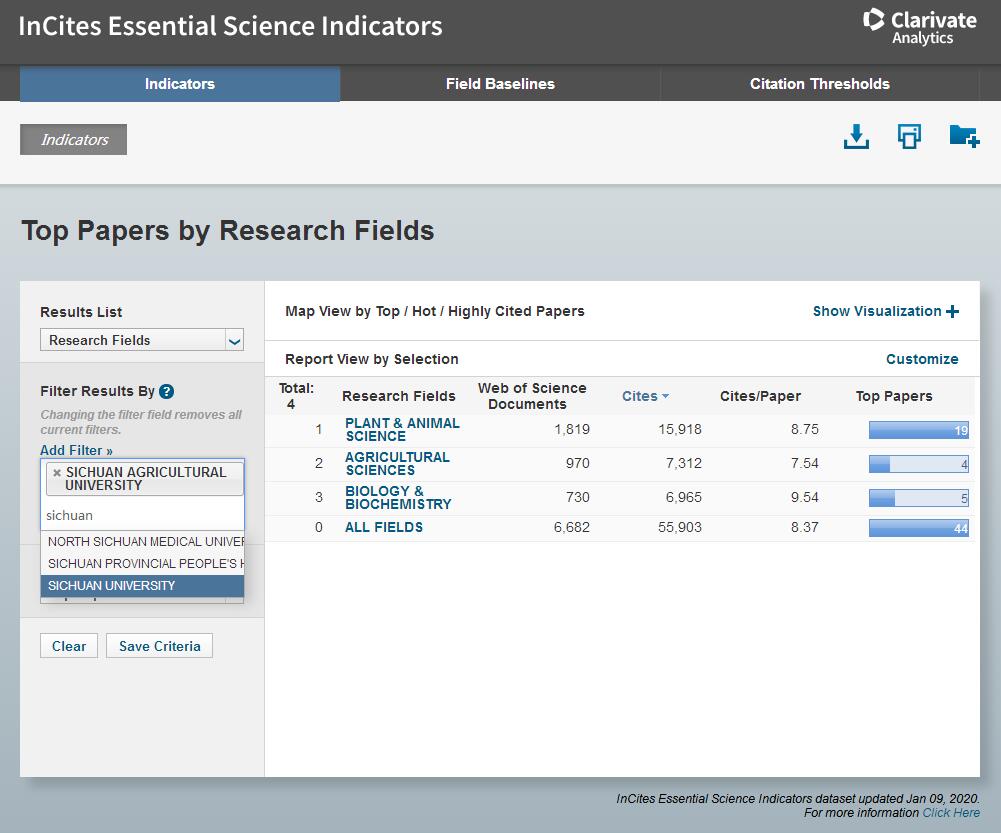Image resolution: width=1001 pixels, height=833 pixels.
Task: Open the Citation Thresholds tab
Action: [x=819, y=84]
